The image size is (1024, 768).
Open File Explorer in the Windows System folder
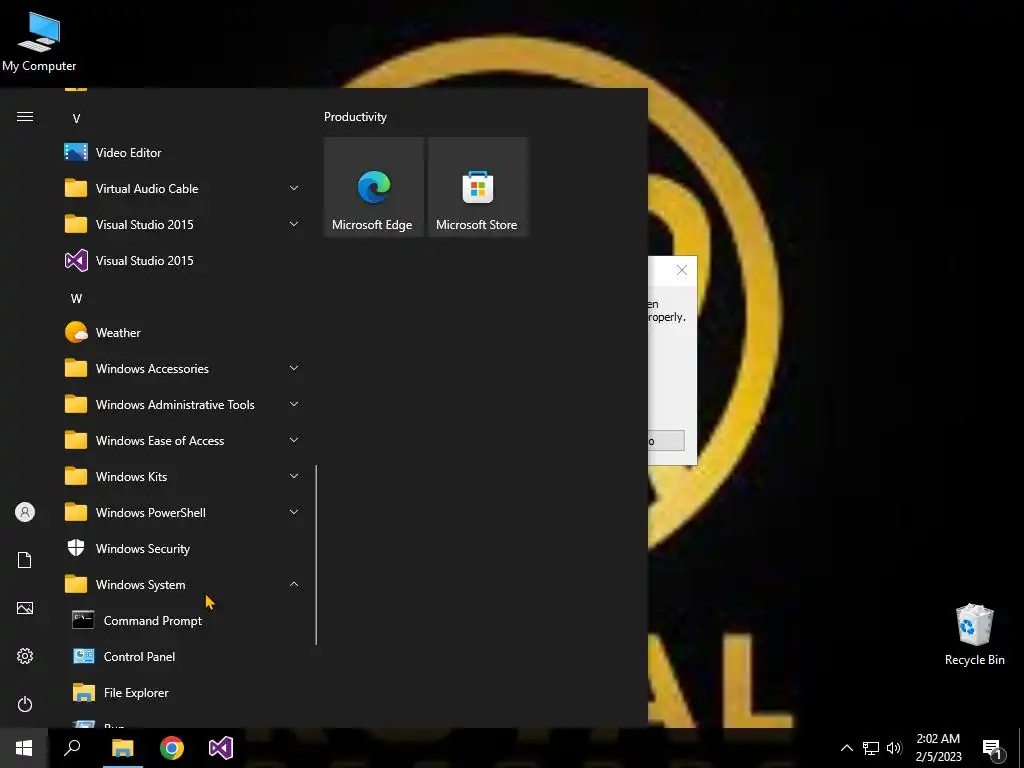[x=183, y=692]
